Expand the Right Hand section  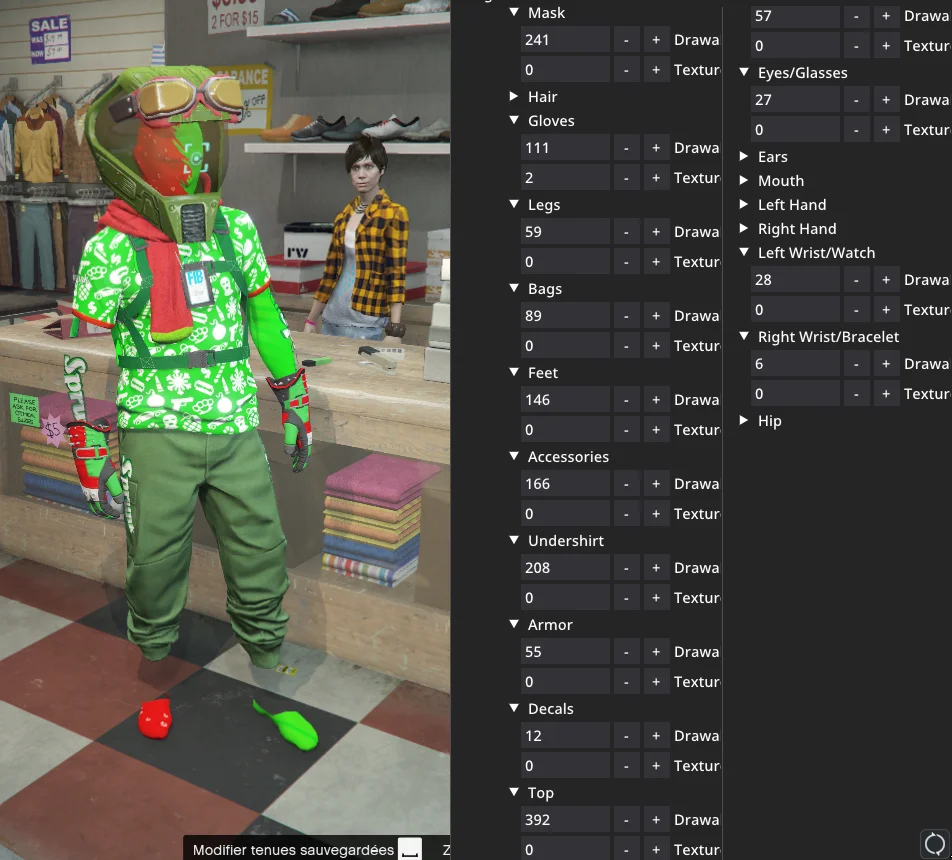pos(744,228)
